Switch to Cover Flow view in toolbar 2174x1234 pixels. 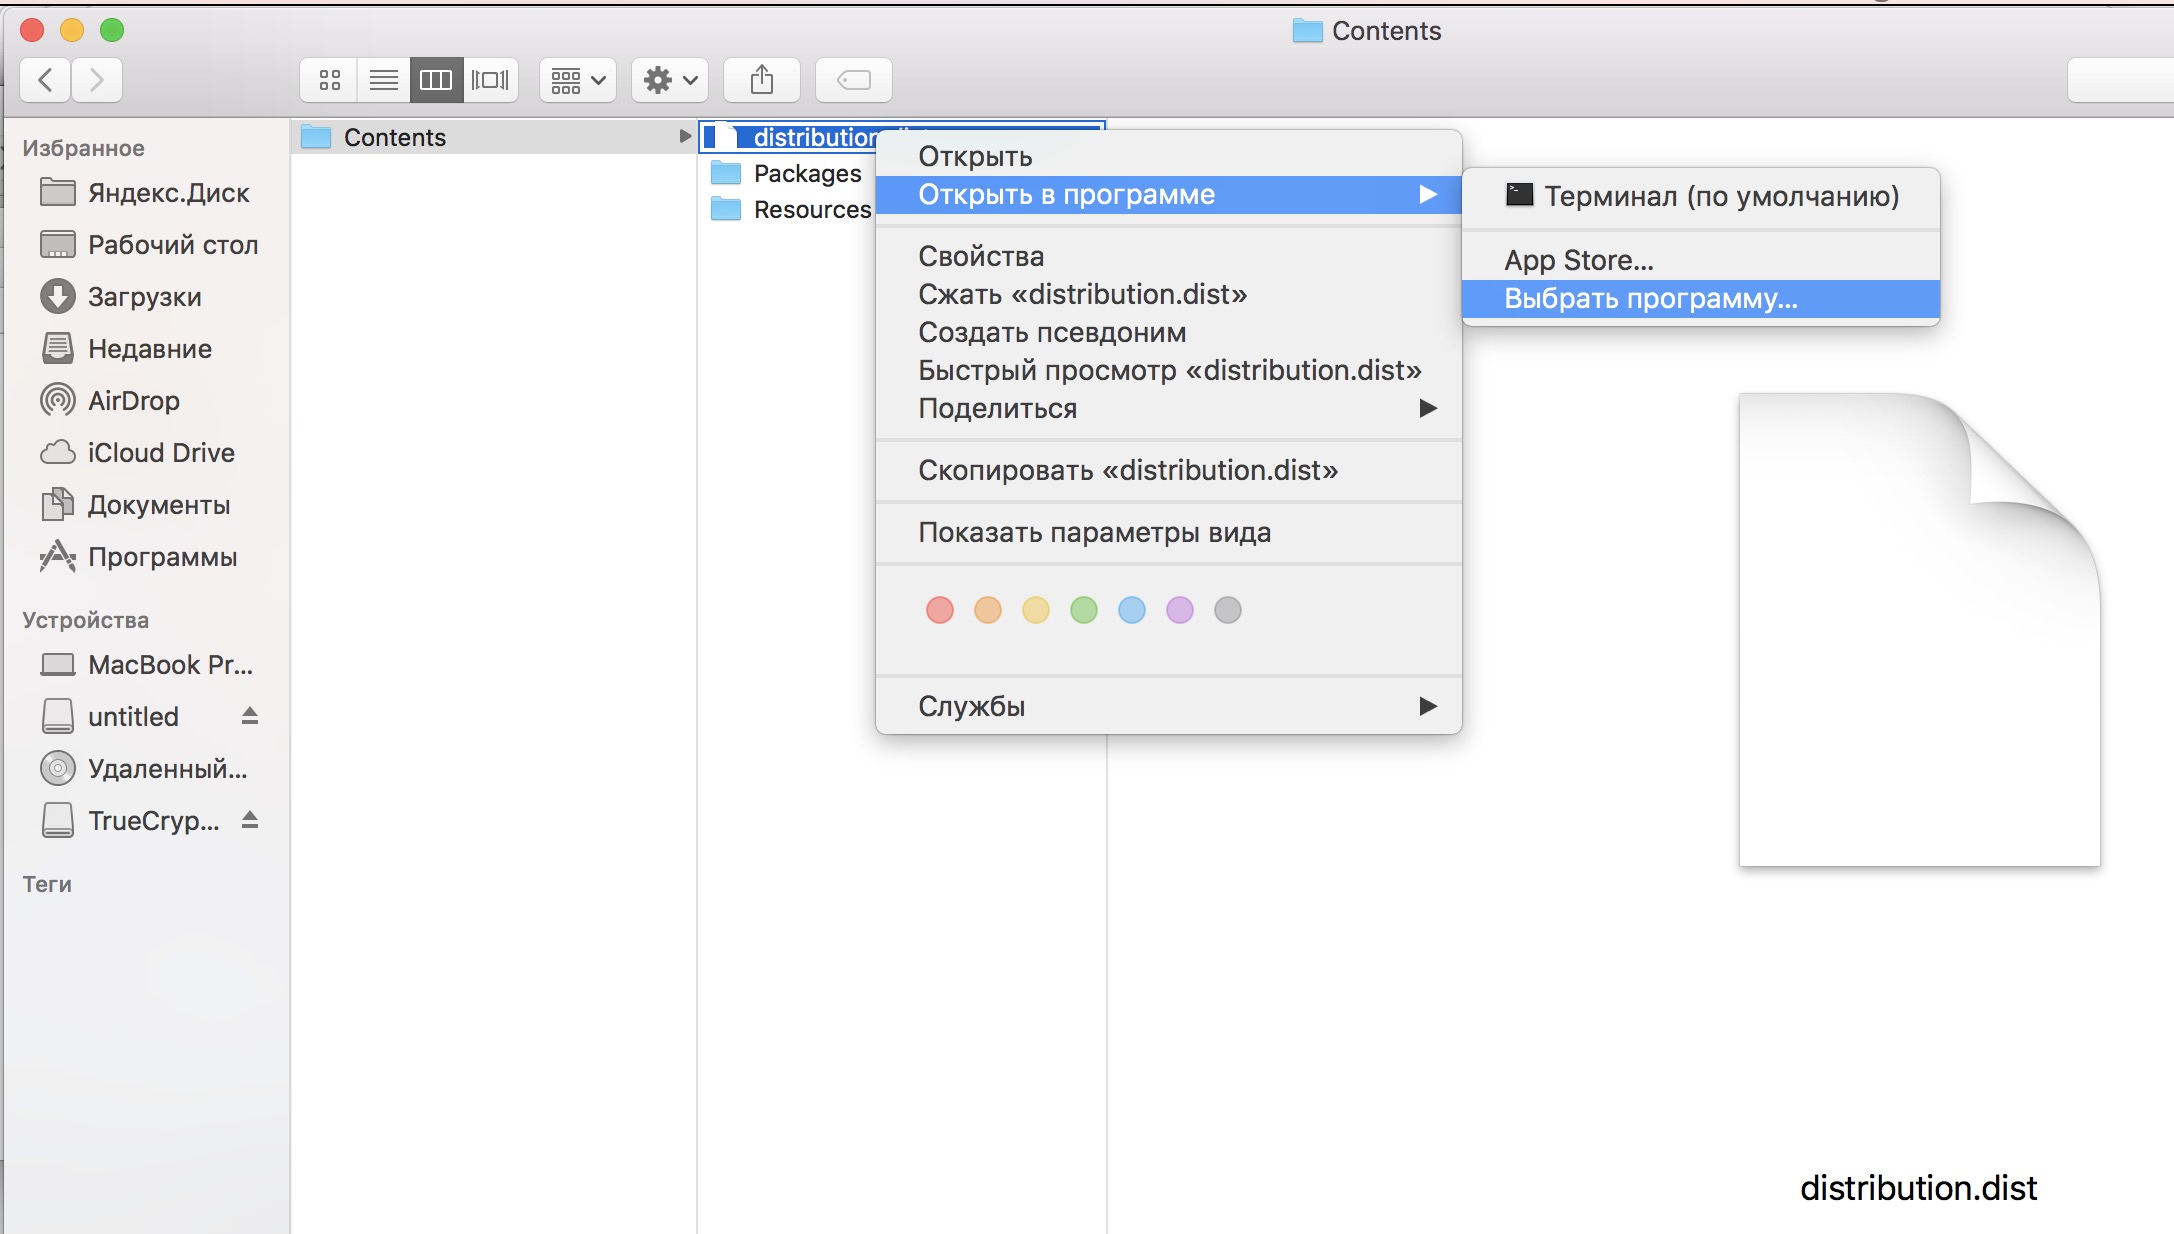pos(491,80)
